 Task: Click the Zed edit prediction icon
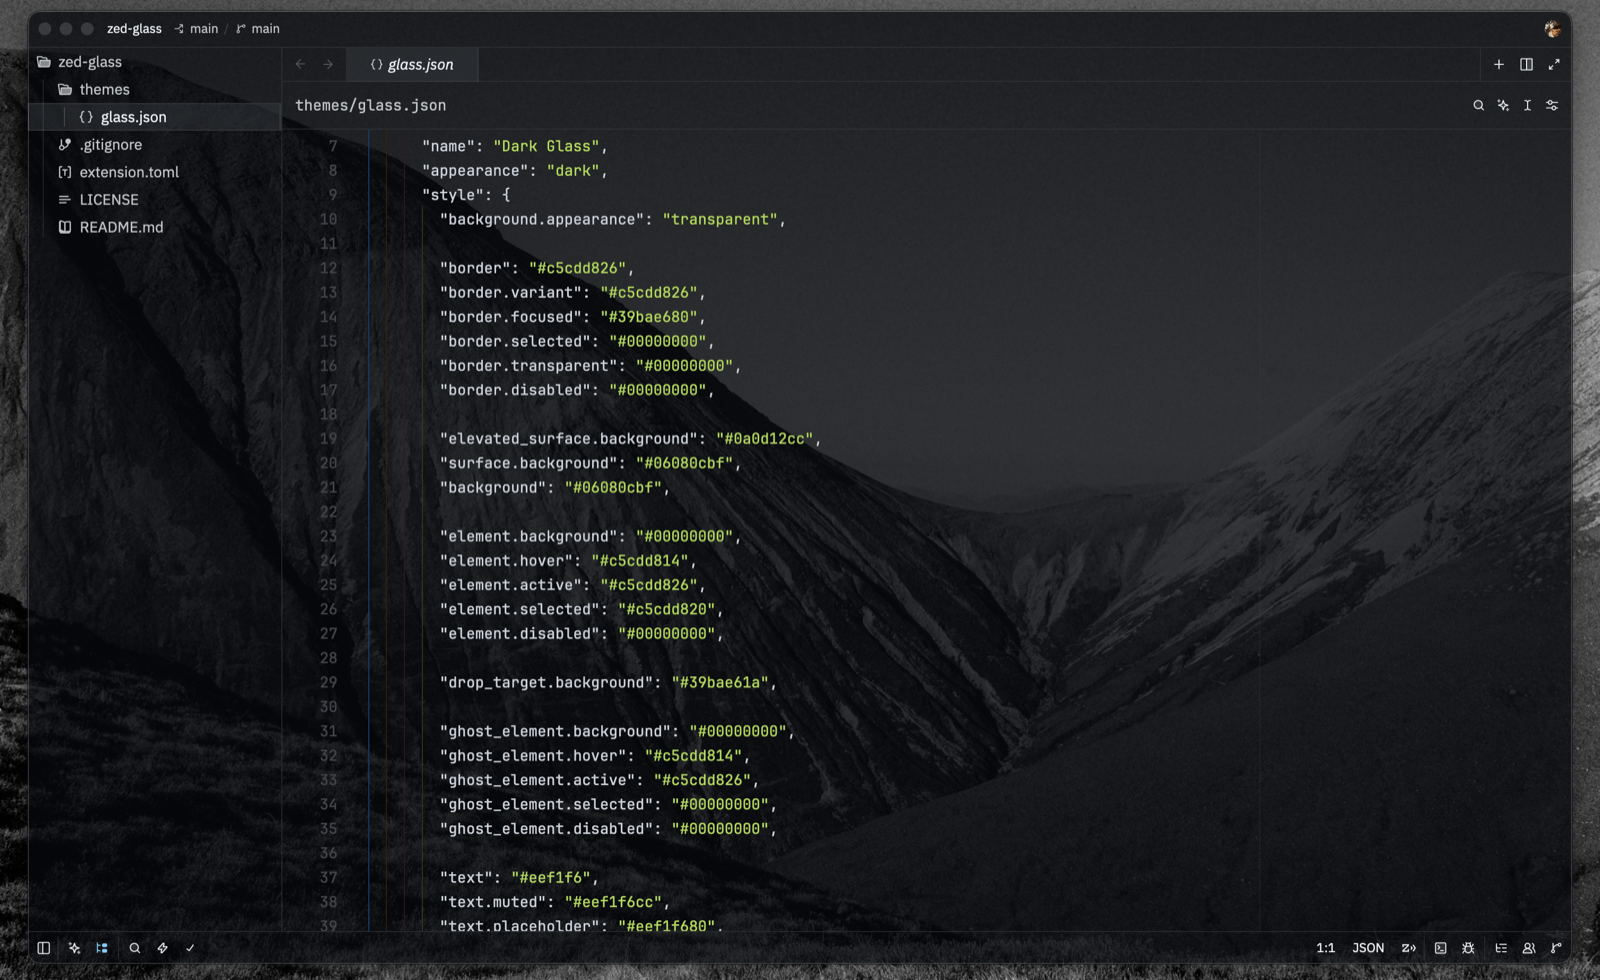tap(1408, 948)
